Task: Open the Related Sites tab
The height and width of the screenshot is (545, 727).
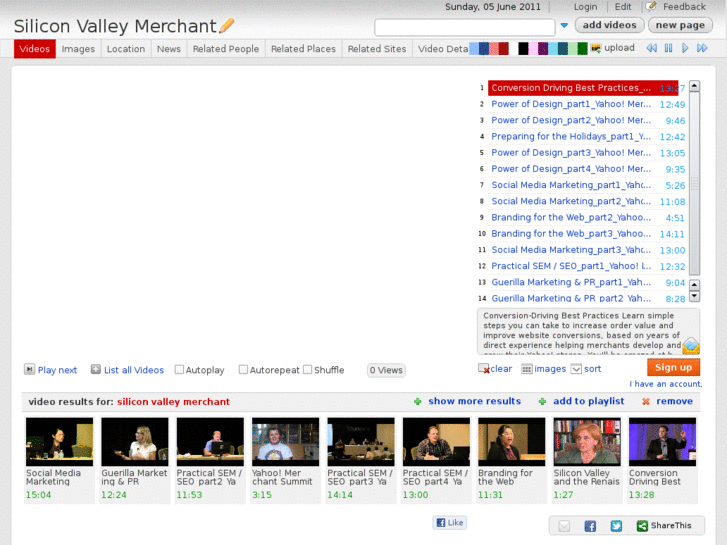Action: coord(377,49)
